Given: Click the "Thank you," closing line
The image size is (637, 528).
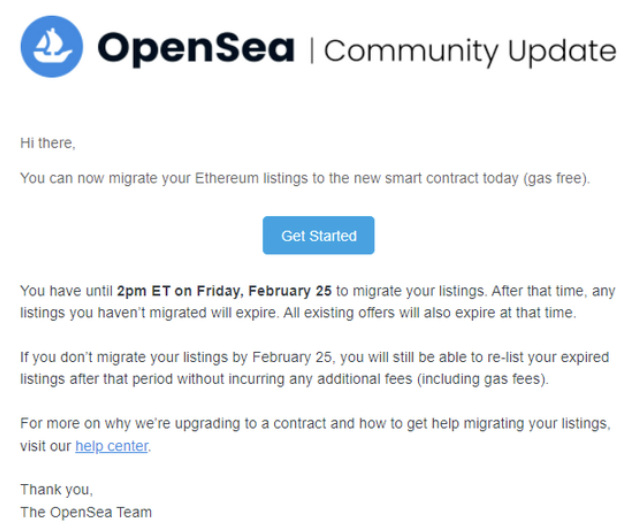Looking at the screenshot, I should click(56, 490).
